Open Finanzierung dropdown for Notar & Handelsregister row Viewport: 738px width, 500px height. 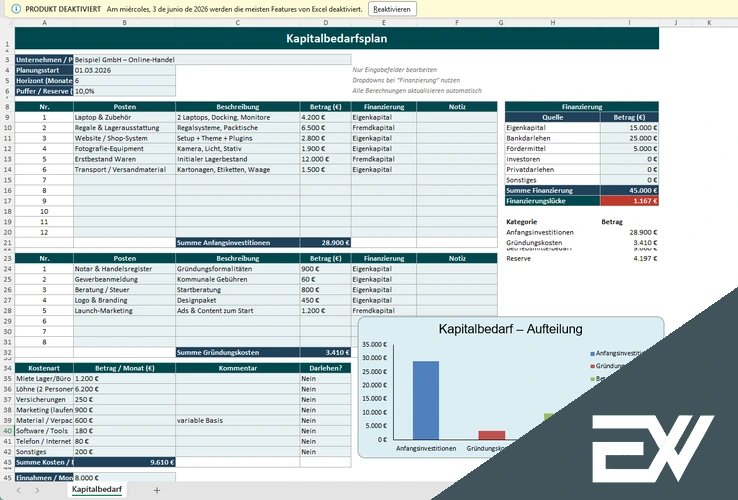pos(384,269)
